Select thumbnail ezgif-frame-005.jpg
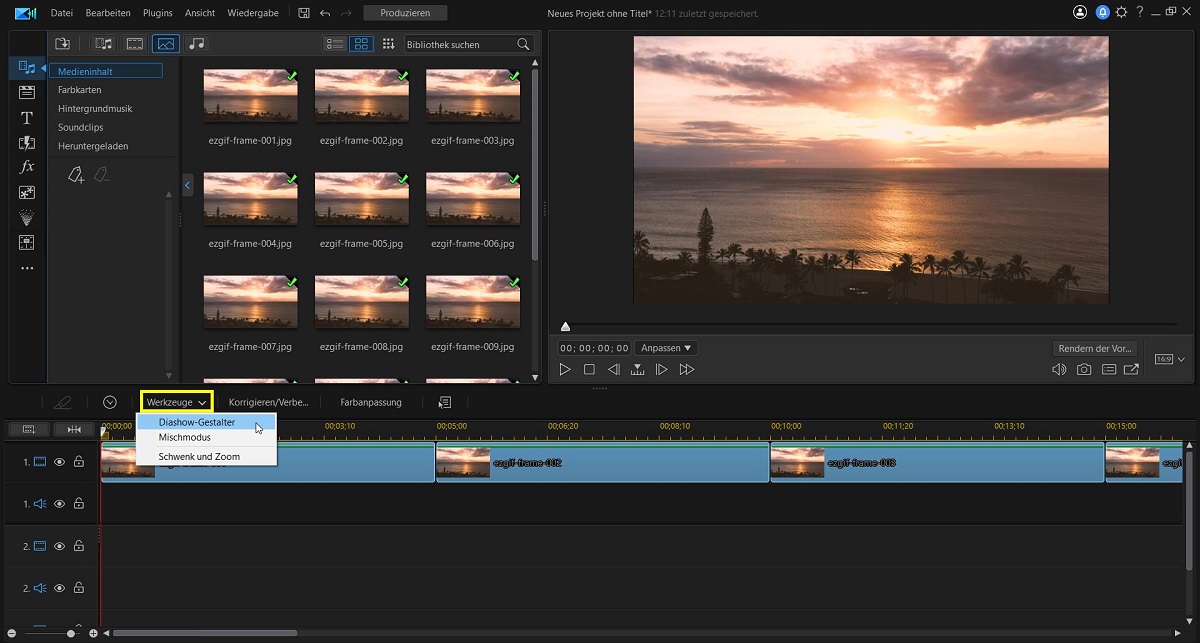This screenshot has height=643, width=1200. tap(362, 198)
